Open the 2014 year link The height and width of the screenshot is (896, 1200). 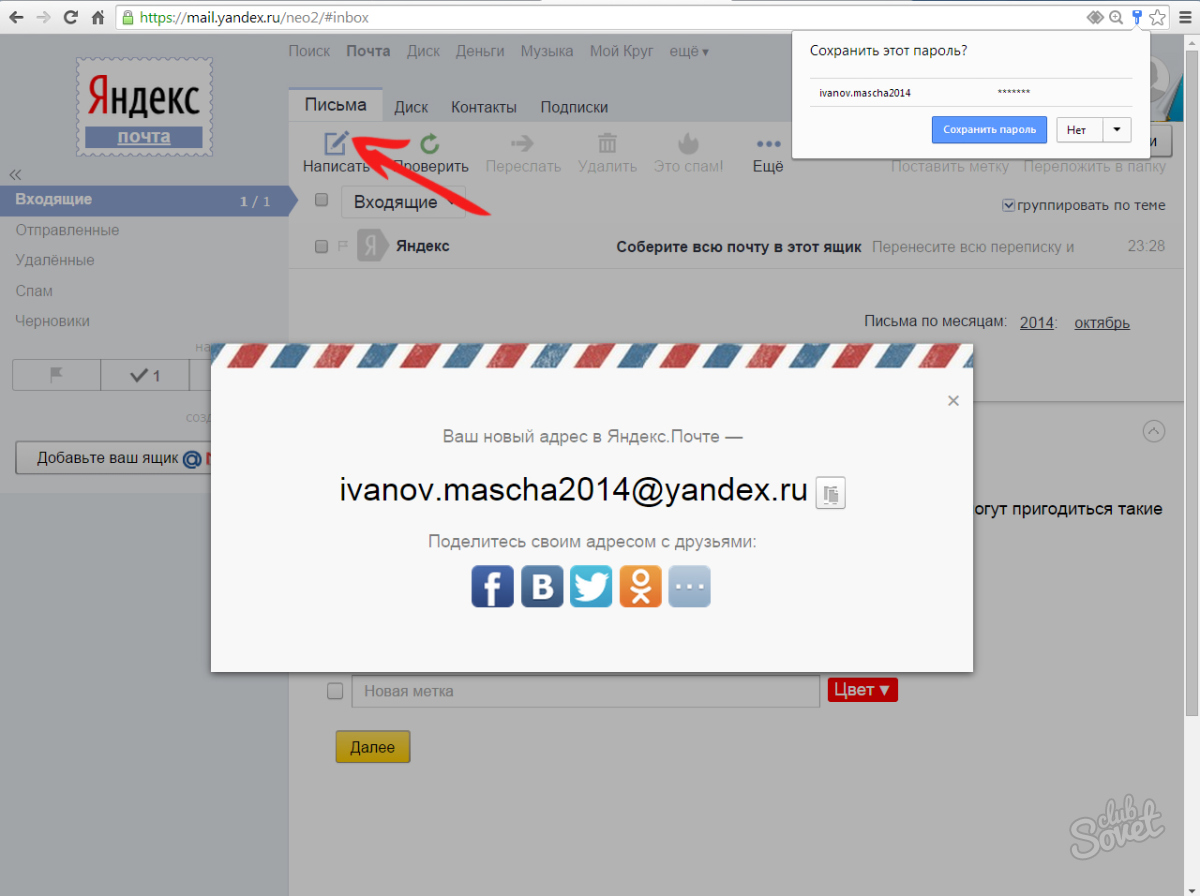(x=1037, y=322)
